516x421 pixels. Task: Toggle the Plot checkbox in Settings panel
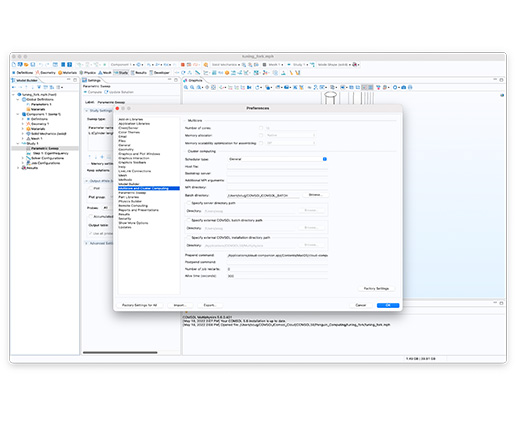click(90, 188)
